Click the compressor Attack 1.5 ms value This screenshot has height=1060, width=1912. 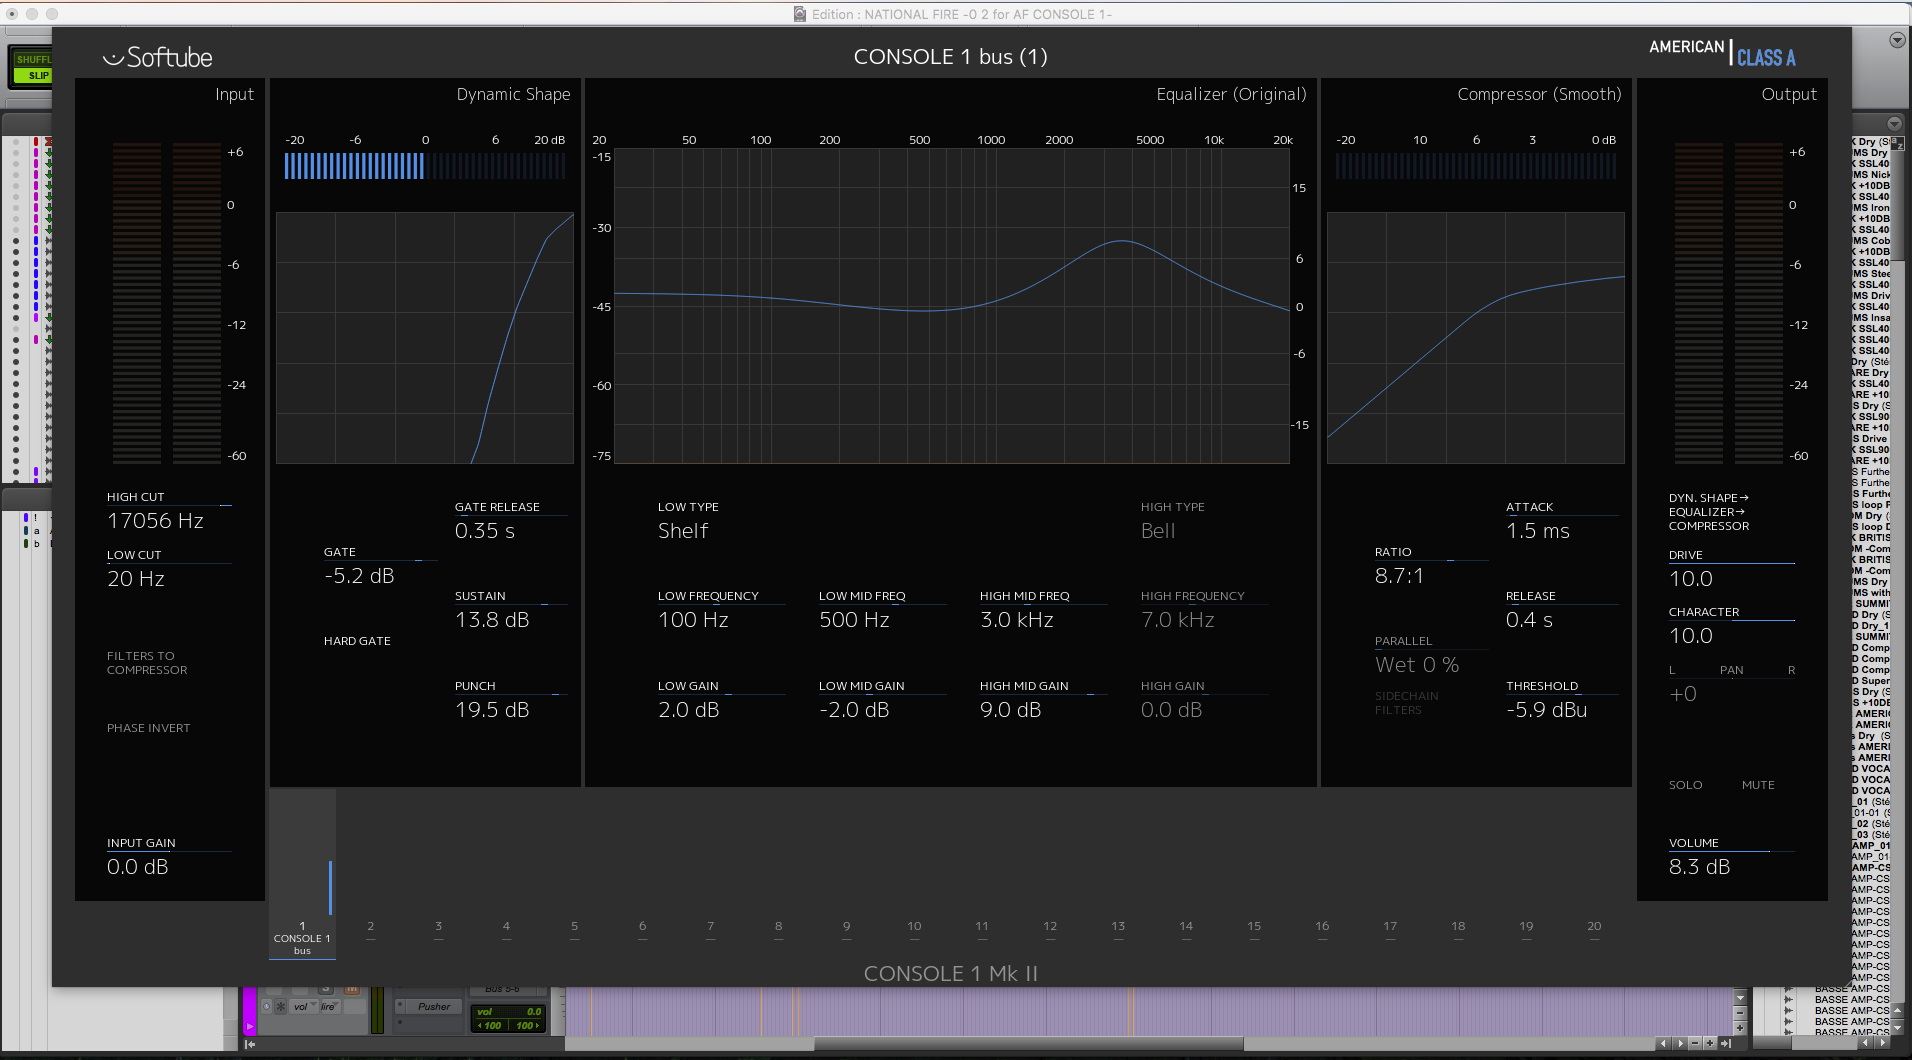(1538, 531)
